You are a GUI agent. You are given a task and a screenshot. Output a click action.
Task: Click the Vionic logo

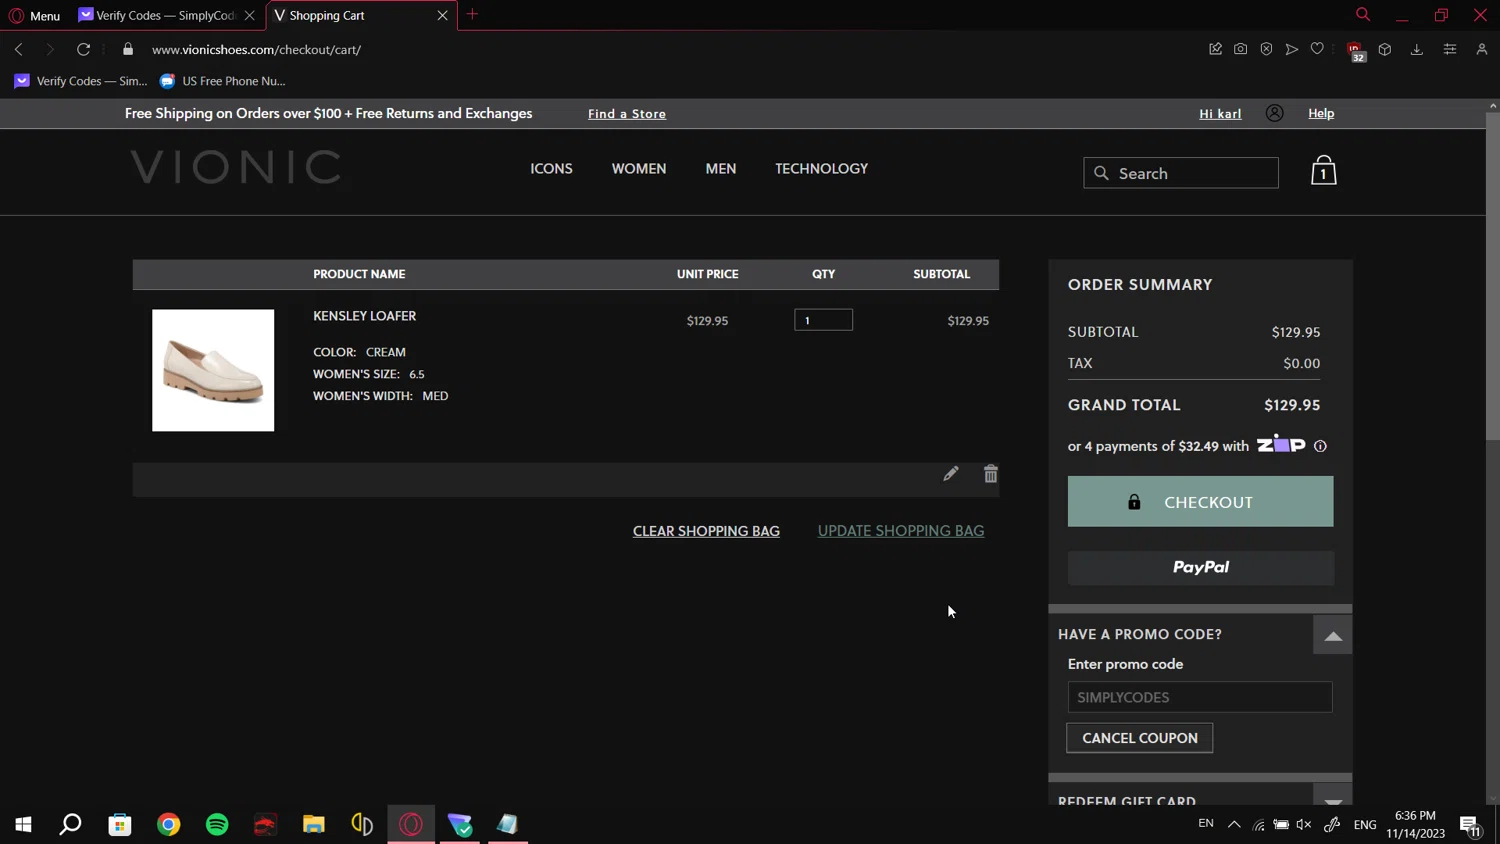pos(236,167)
